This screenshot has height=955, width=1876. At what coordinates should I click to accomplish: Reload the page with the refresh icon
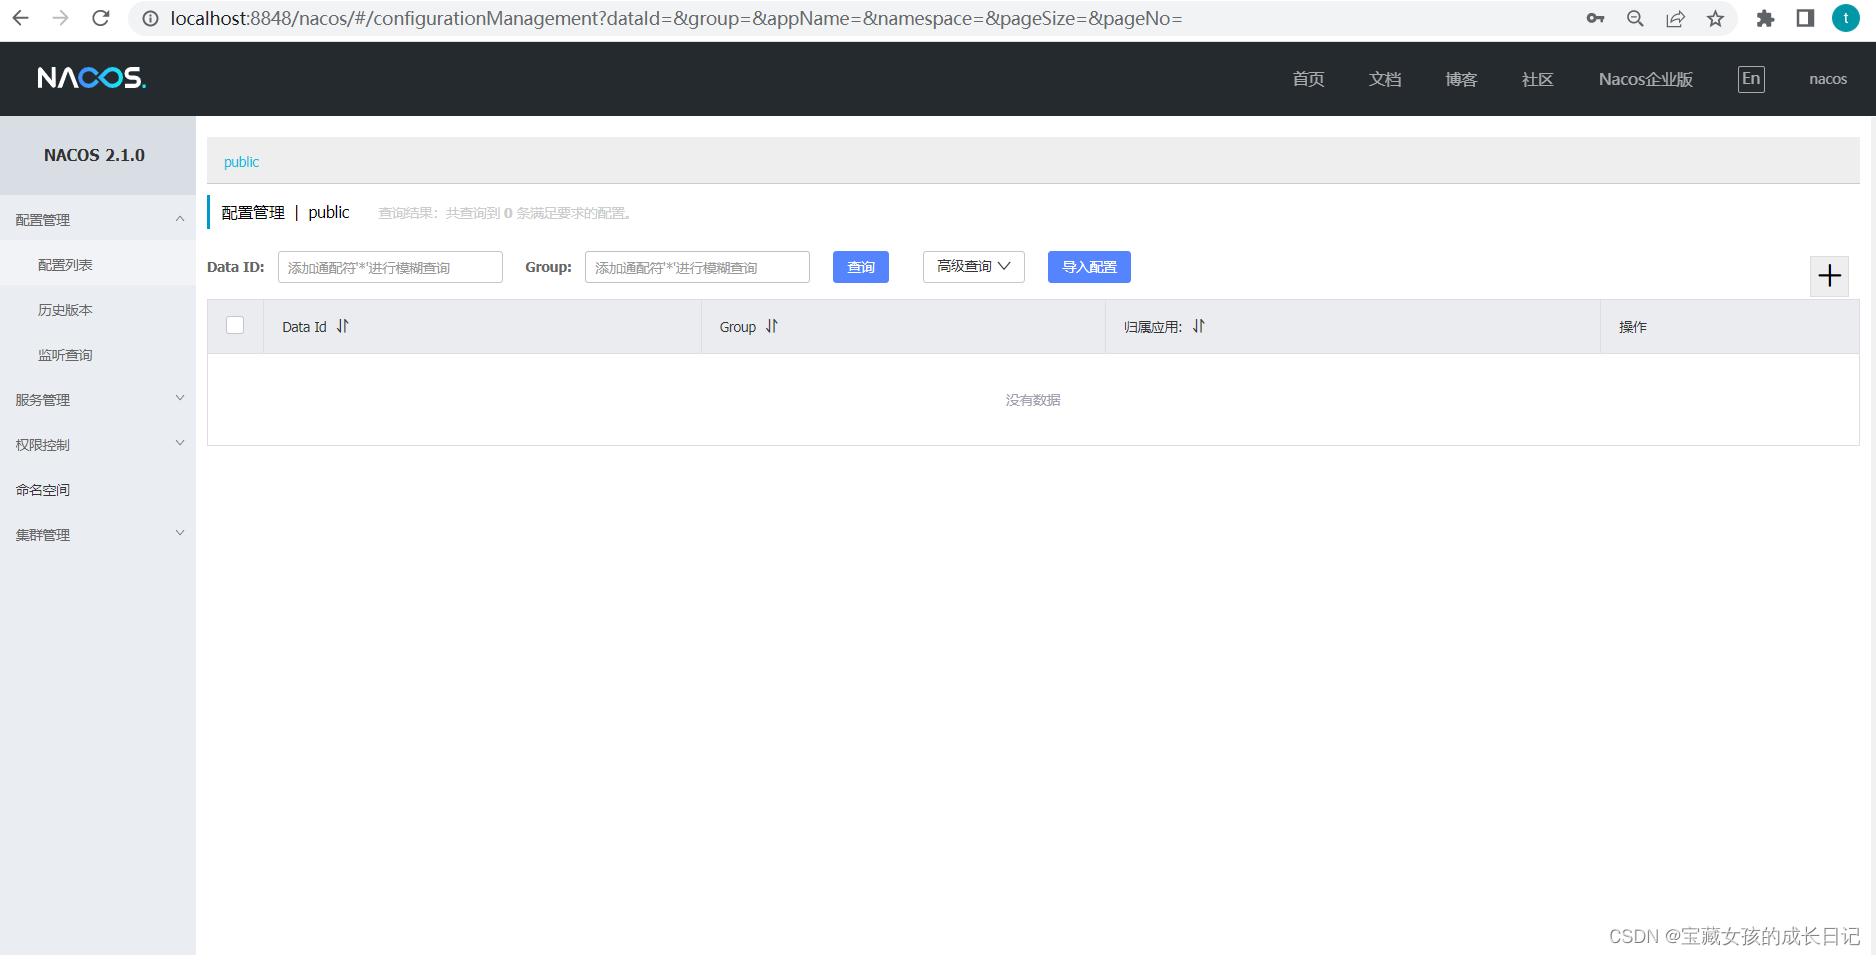pos(101,18)
